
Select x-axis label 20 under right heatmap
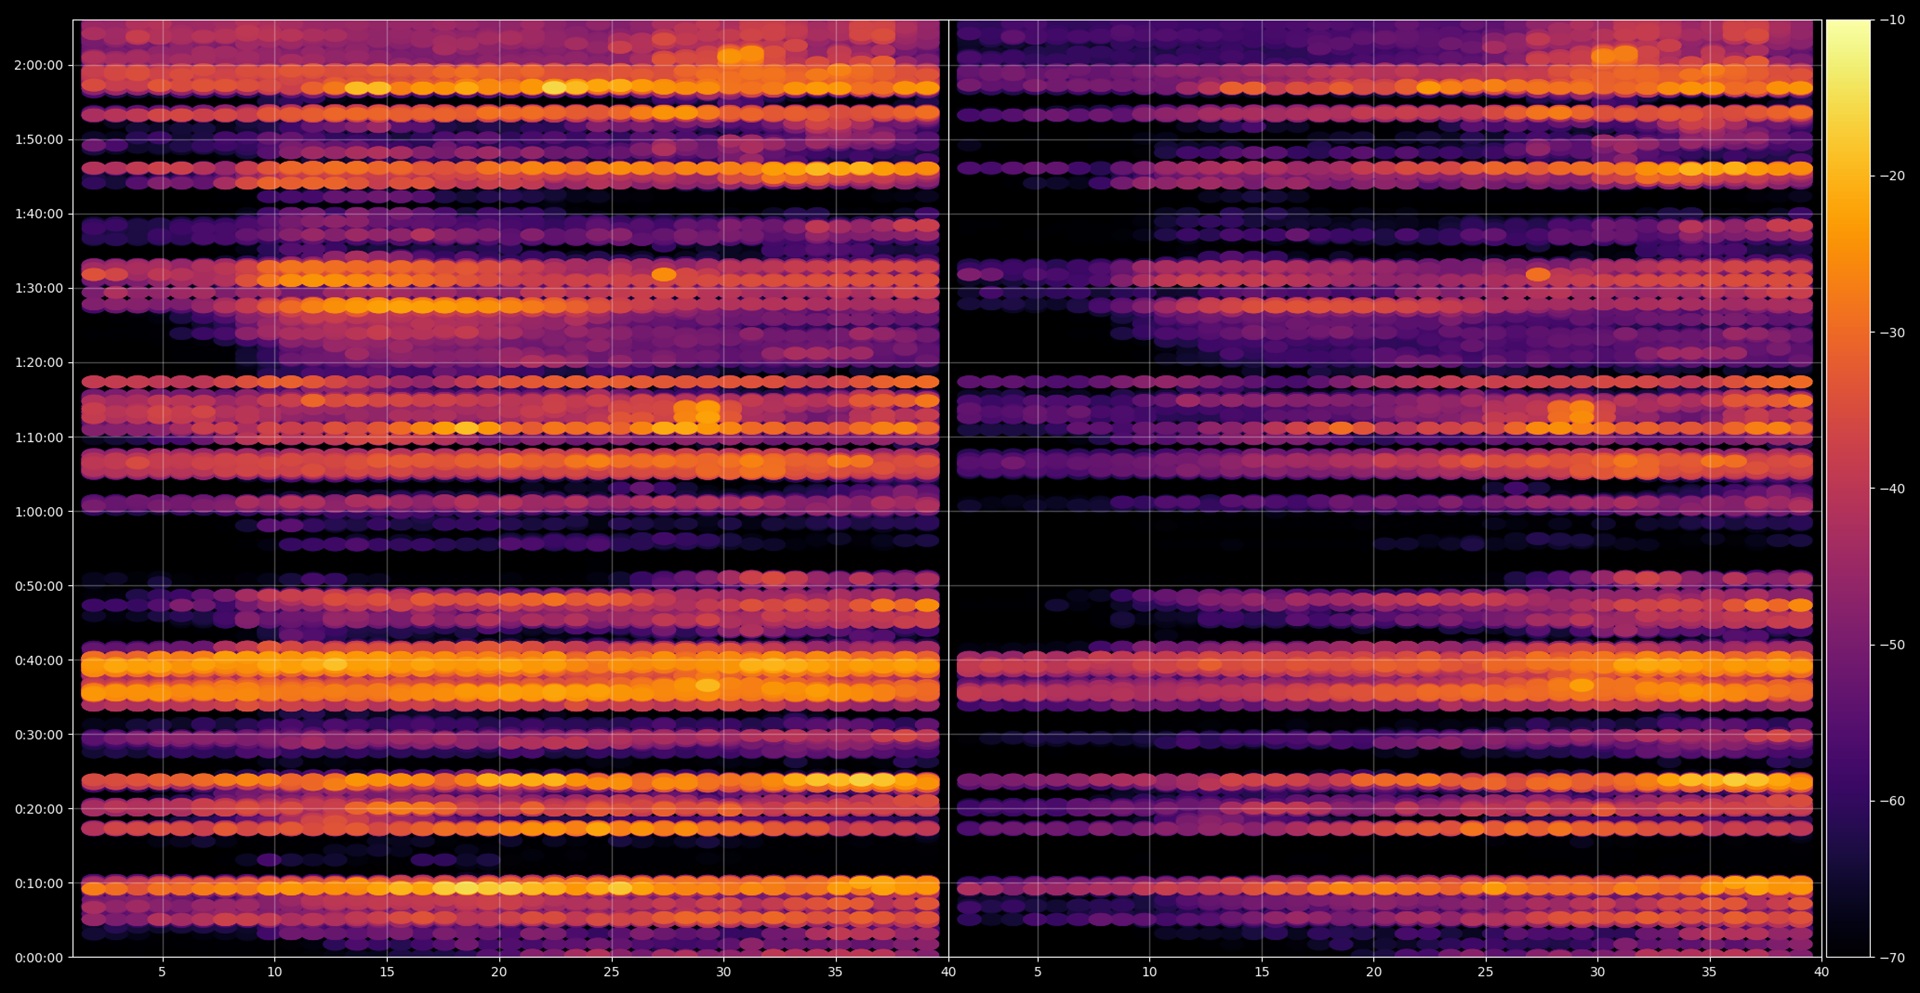point(1374,972)
